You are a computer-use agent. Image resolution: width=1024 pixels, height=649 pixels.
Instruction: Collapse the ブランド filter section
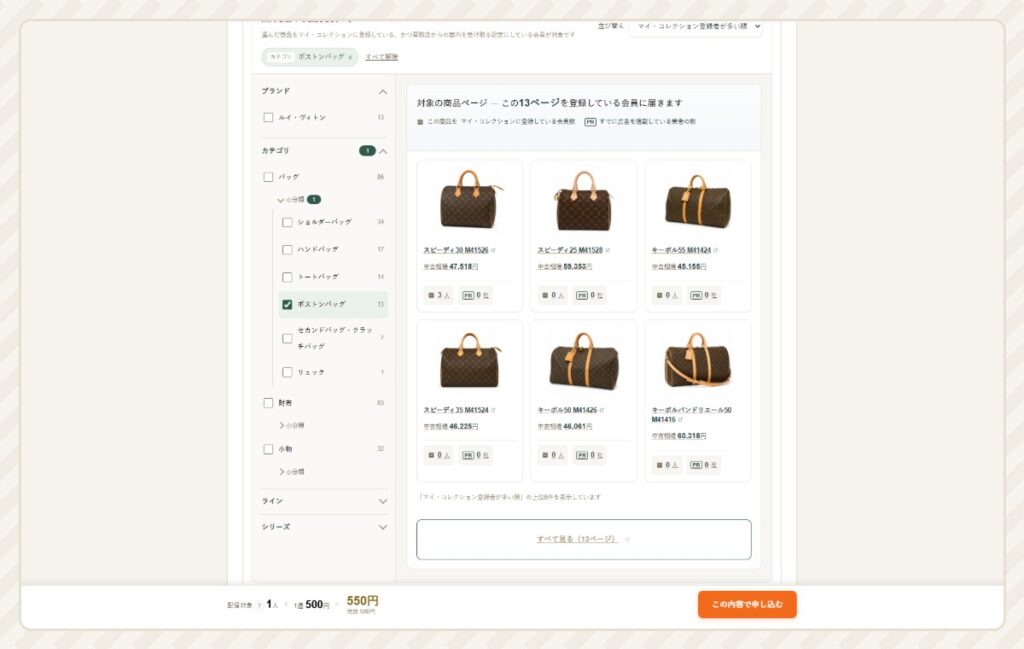[x=383, y=91]
